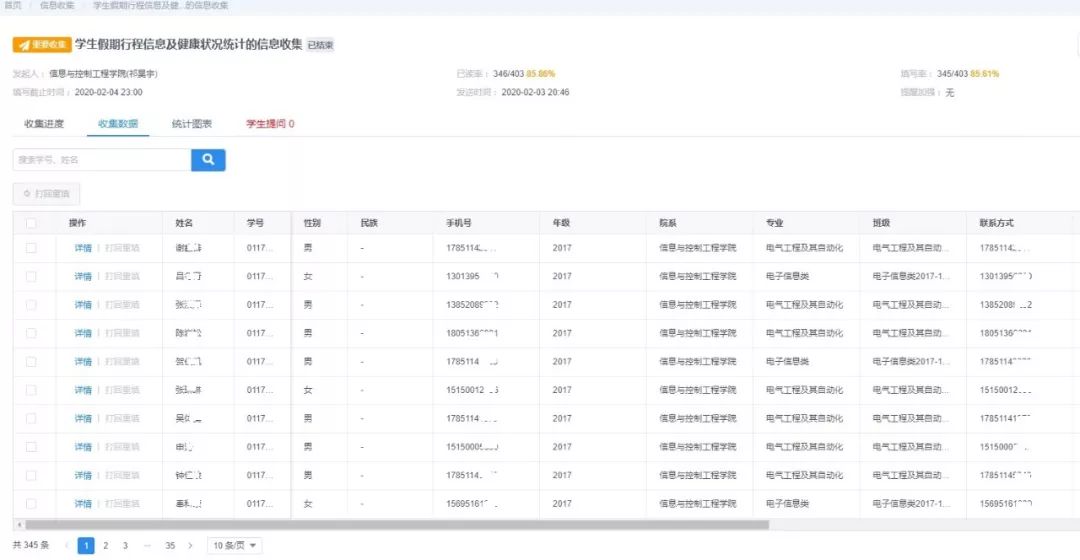Click the horizontal scrollbar's left arrow
The image size is (1080, 560).
[x=17, y=525]
